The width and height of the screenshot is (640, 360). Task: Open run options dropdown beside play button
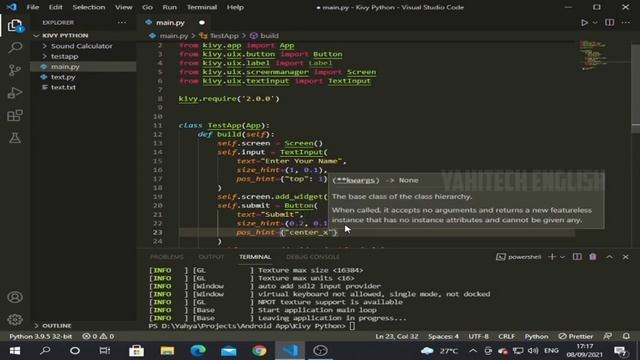pos(595,22)
